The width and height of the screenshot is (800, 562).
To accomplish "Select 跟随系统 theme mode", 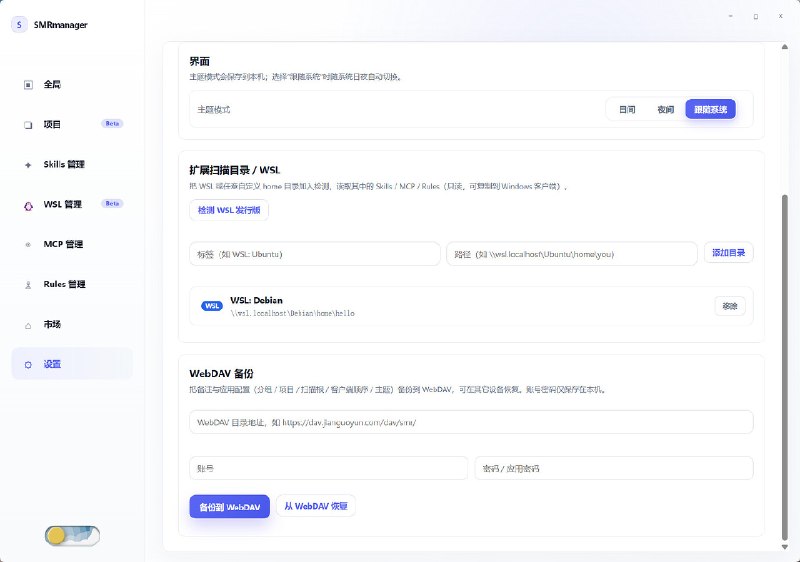I will coord(710,109).
